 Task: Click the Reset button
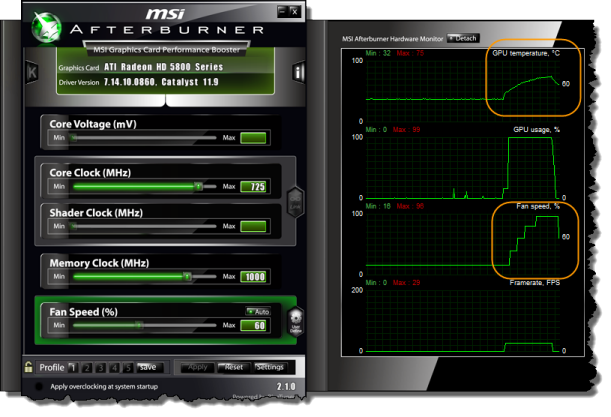click(234, 367)
